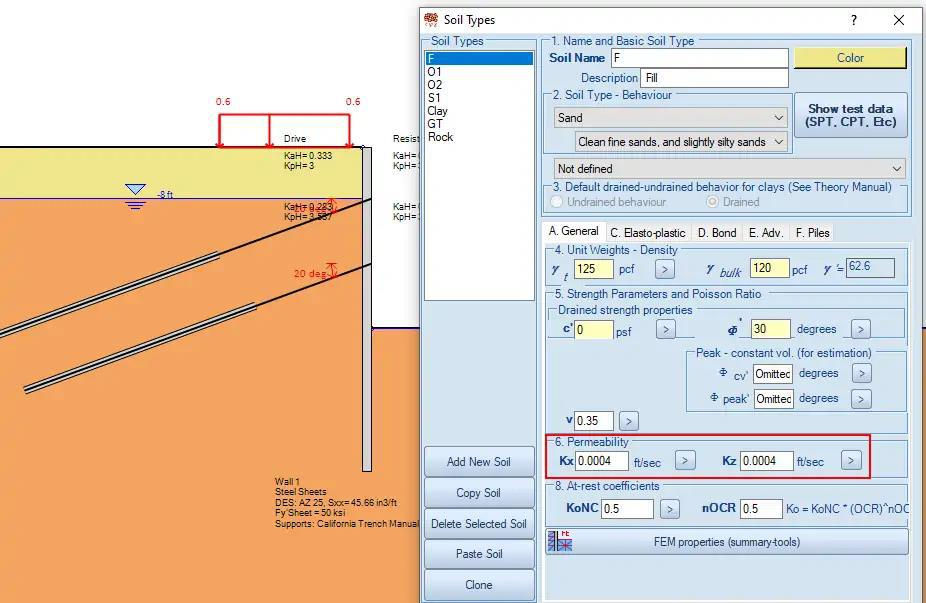
Task: Click the sheet pile wall in the model
Action: tap(367, 309)
